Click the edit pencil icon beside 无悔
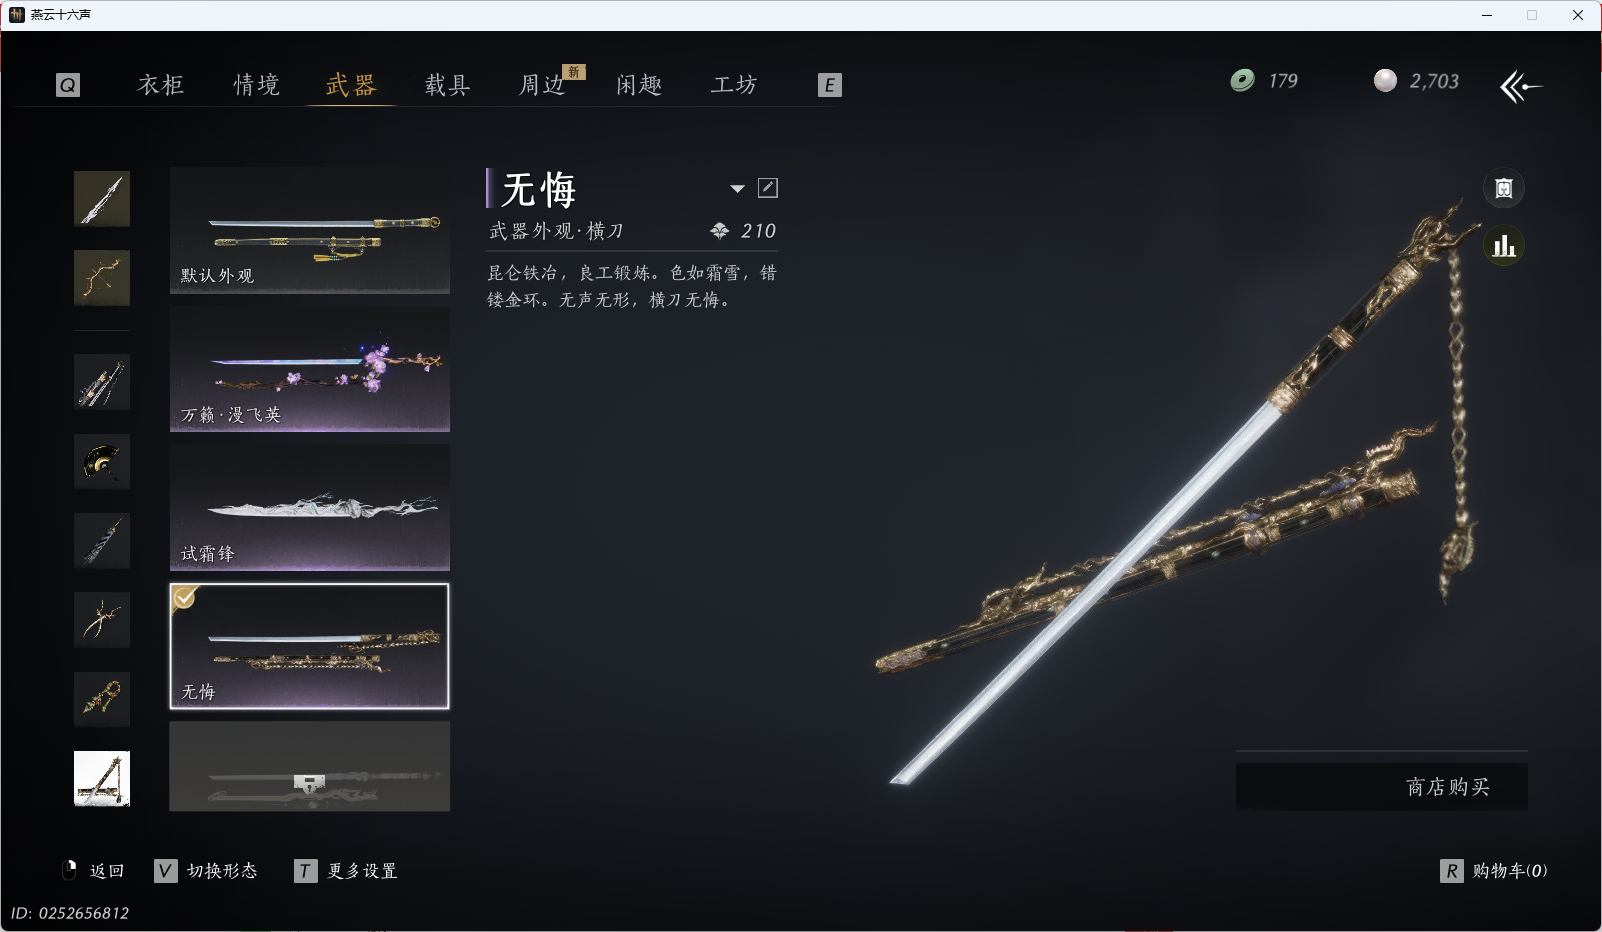This screenshot has height=932, width=1602. (768, 188)
